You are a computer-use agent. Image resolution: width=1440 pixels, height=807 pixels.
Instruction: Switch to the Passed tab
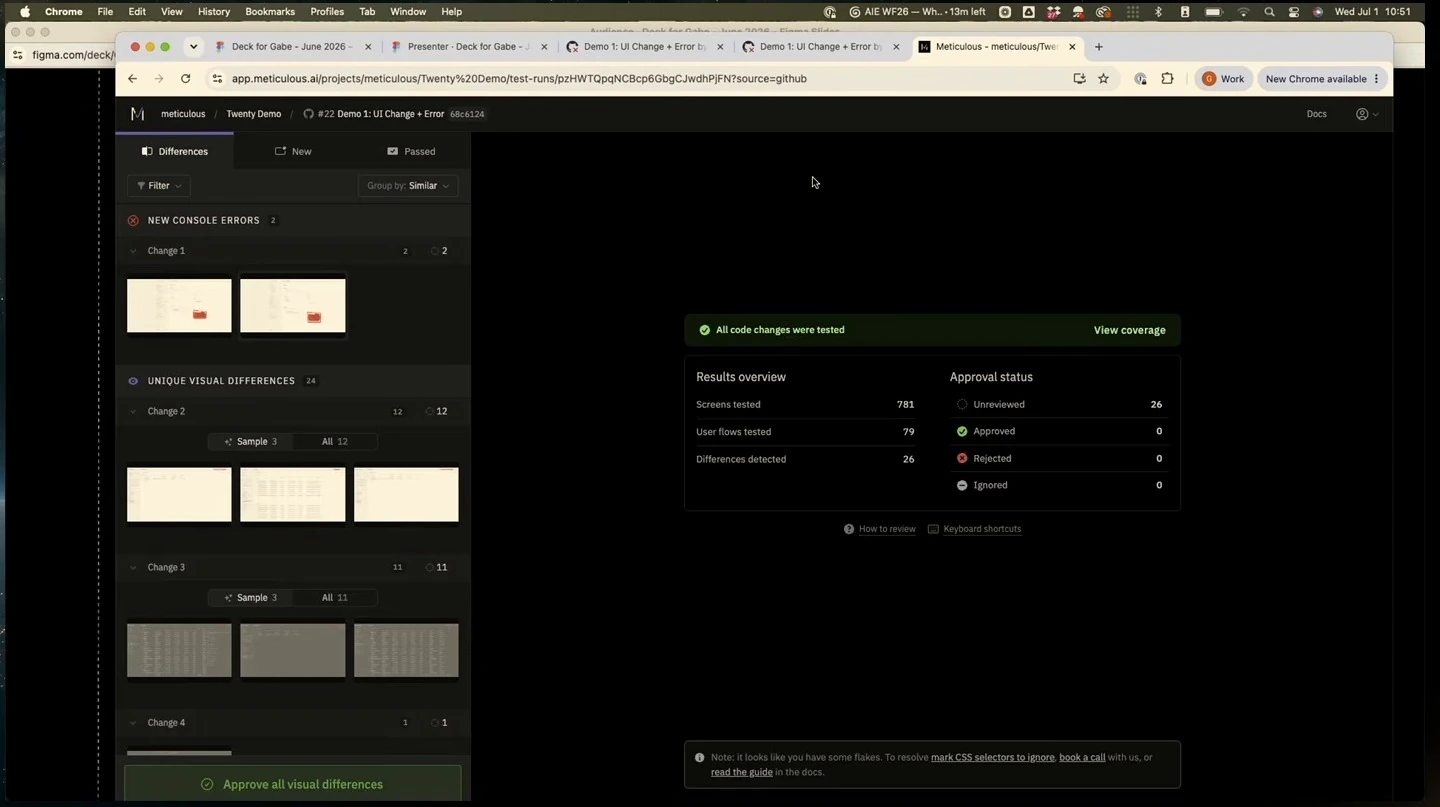coord(411,151)
